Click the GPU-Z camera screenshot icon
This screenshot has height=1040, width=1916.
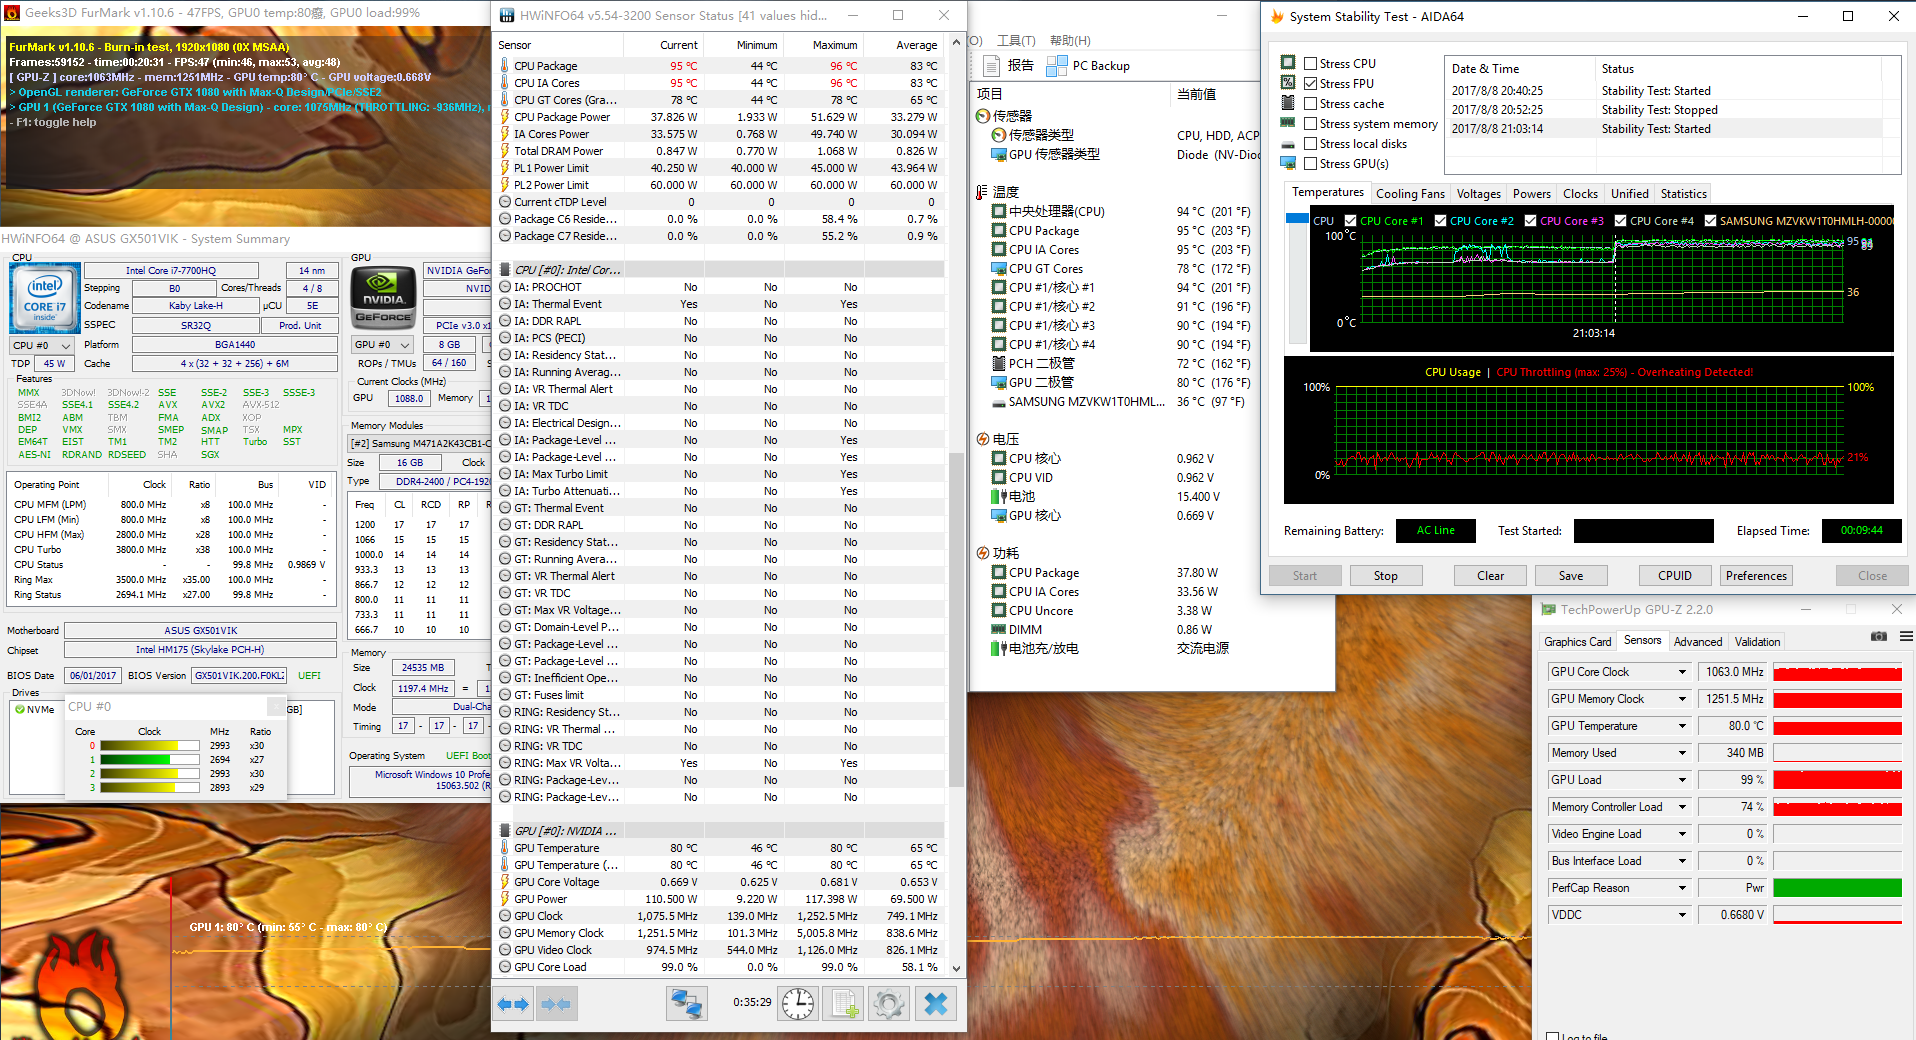1879,636
